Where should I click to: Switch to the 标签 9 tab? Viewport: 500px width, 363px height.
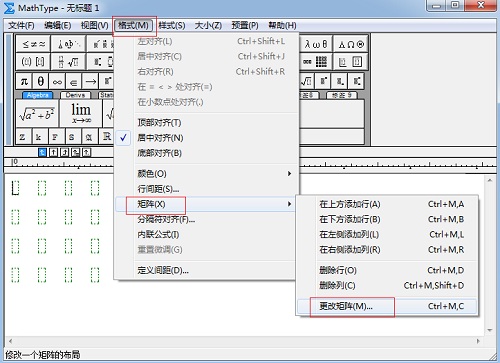point(342,95)
